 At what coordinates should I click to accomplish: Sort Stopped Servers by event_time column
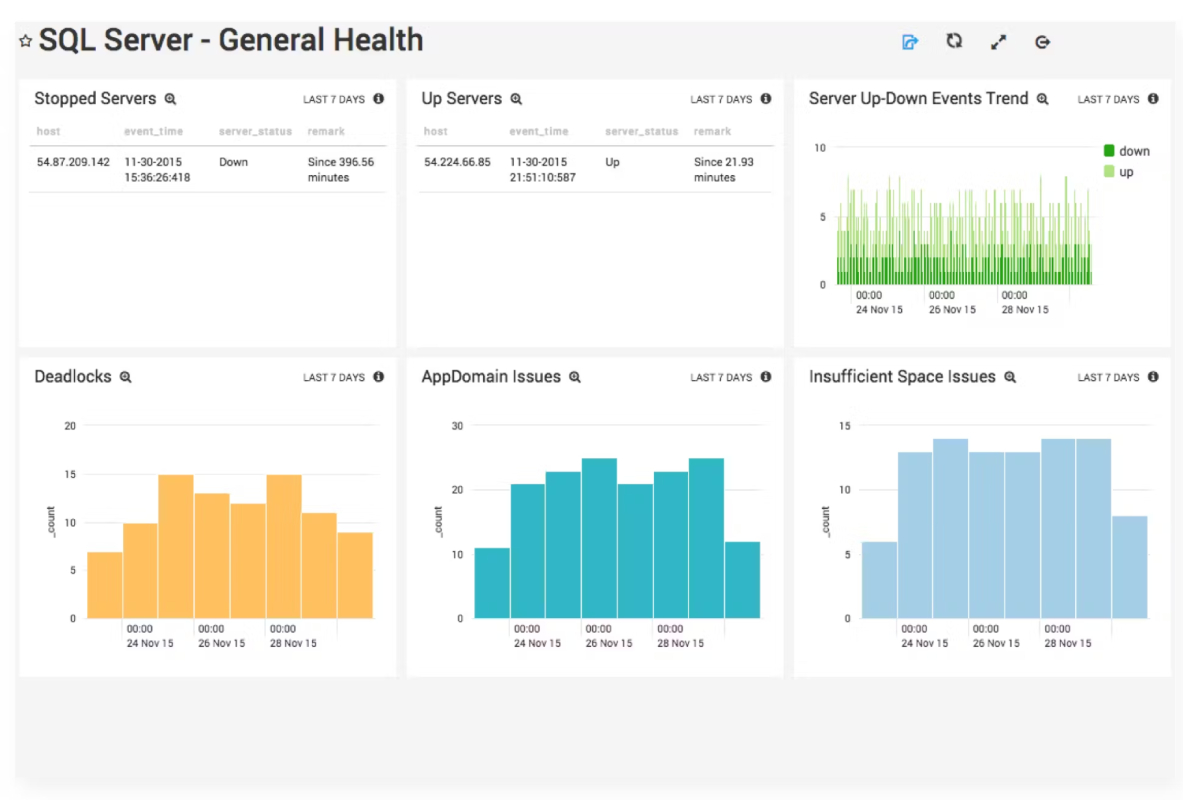[153, 131]
